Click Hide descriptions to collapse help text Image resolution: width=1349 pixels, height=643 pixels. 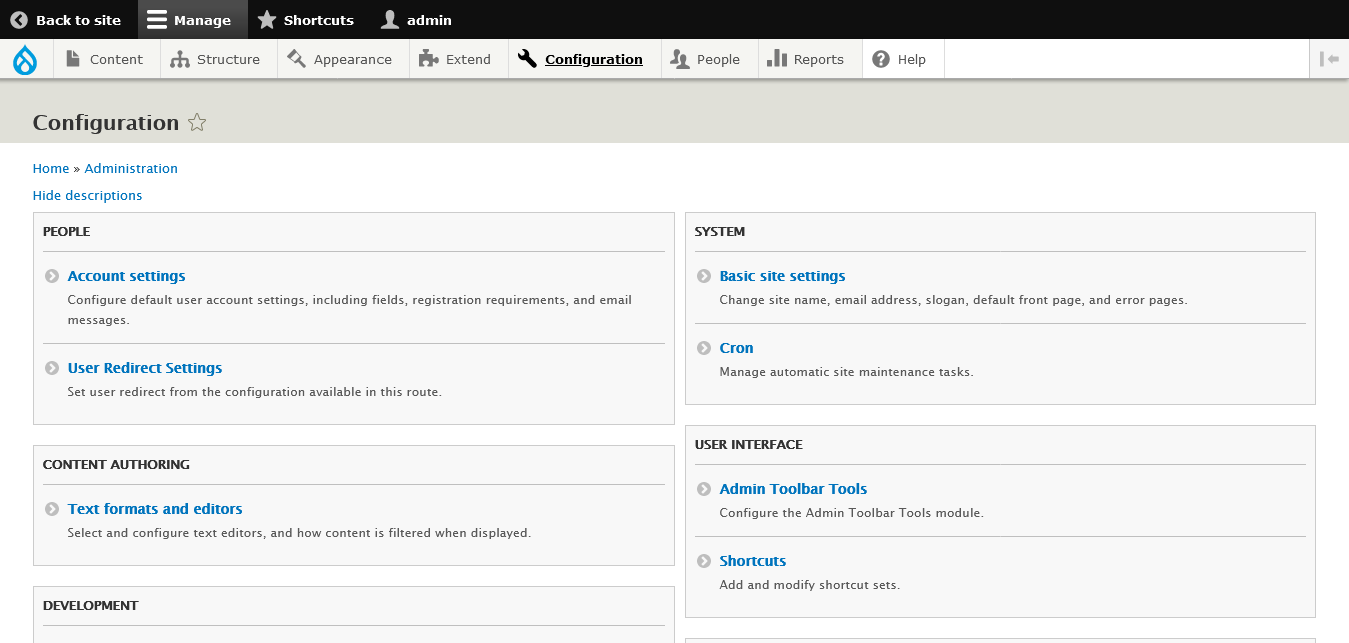(x=87, y=195)
